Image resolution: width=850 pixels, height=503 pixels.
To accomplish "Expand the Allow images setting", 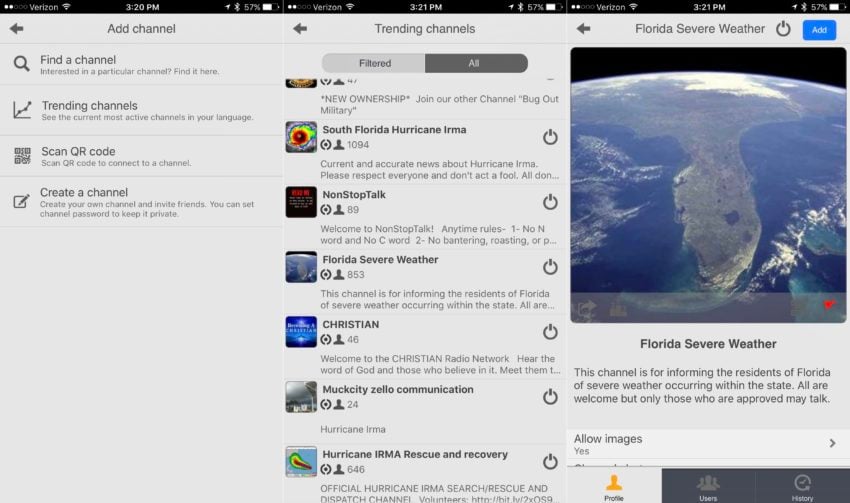I will click(708, 444).
